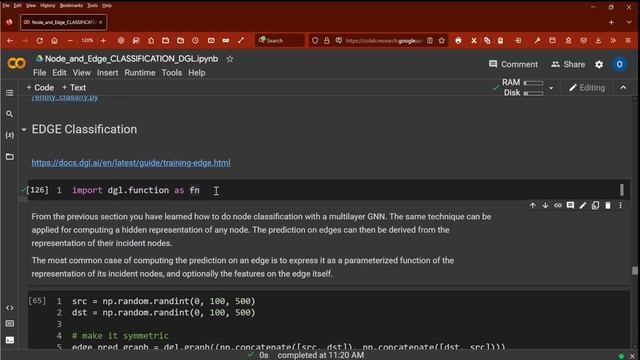Screen dimensions: 640x360
Task: Click the browser Back arrow
Action: coord(10,40)
